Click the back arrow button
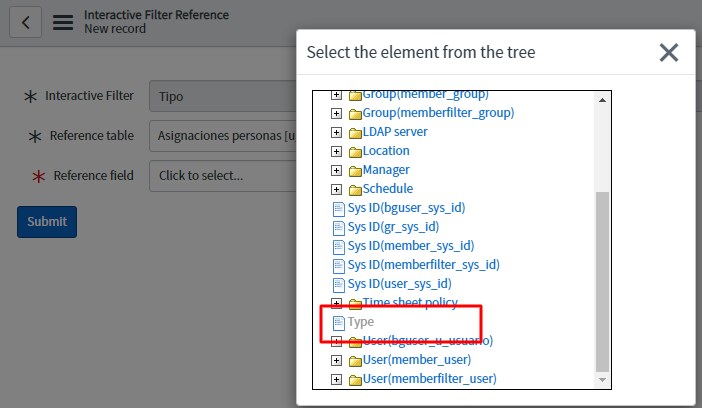This screenshot has width=702, height=408. [x=26, y=22]
